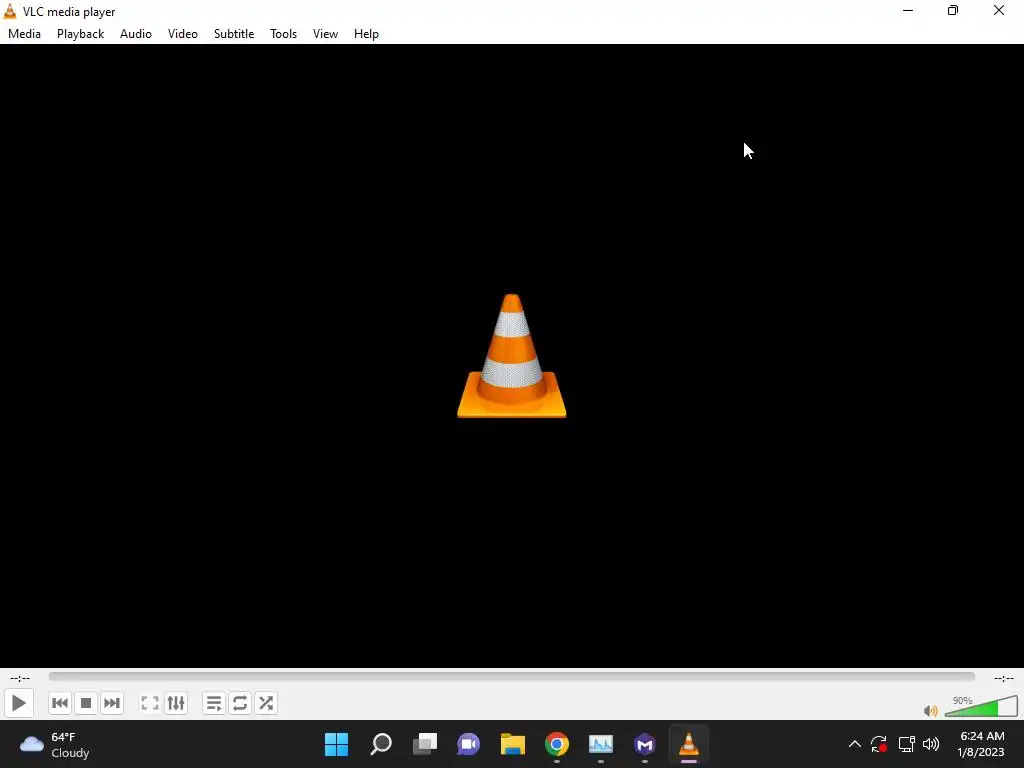This screenshot has width=1024, height=768.
Task: Skip to previous media track
Action: [59, 703]
